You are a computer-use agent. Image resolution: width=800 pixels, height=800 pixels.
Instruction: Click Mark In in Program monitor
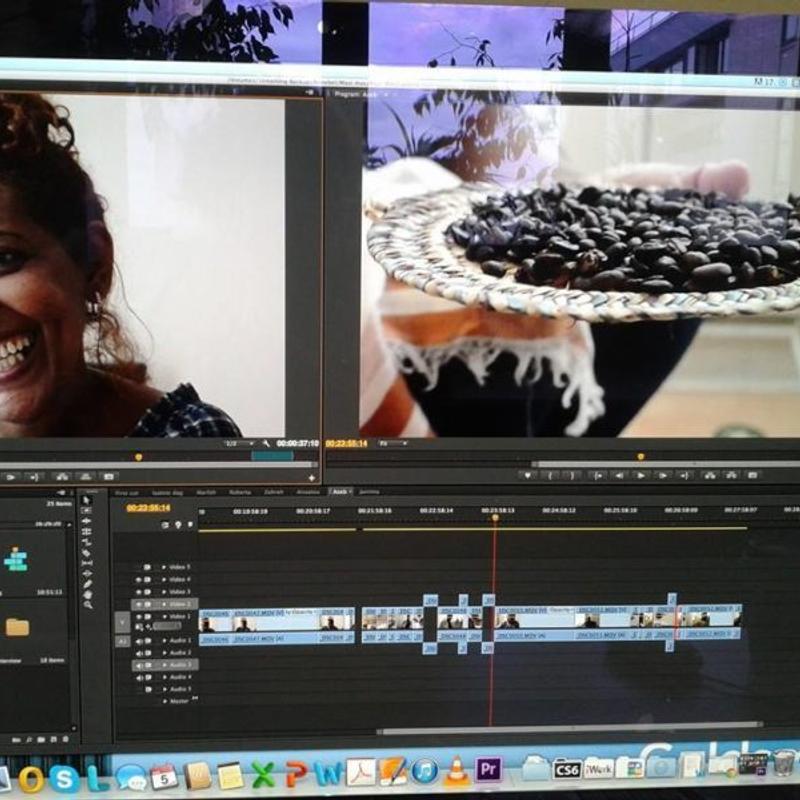(x=551, y=476)
